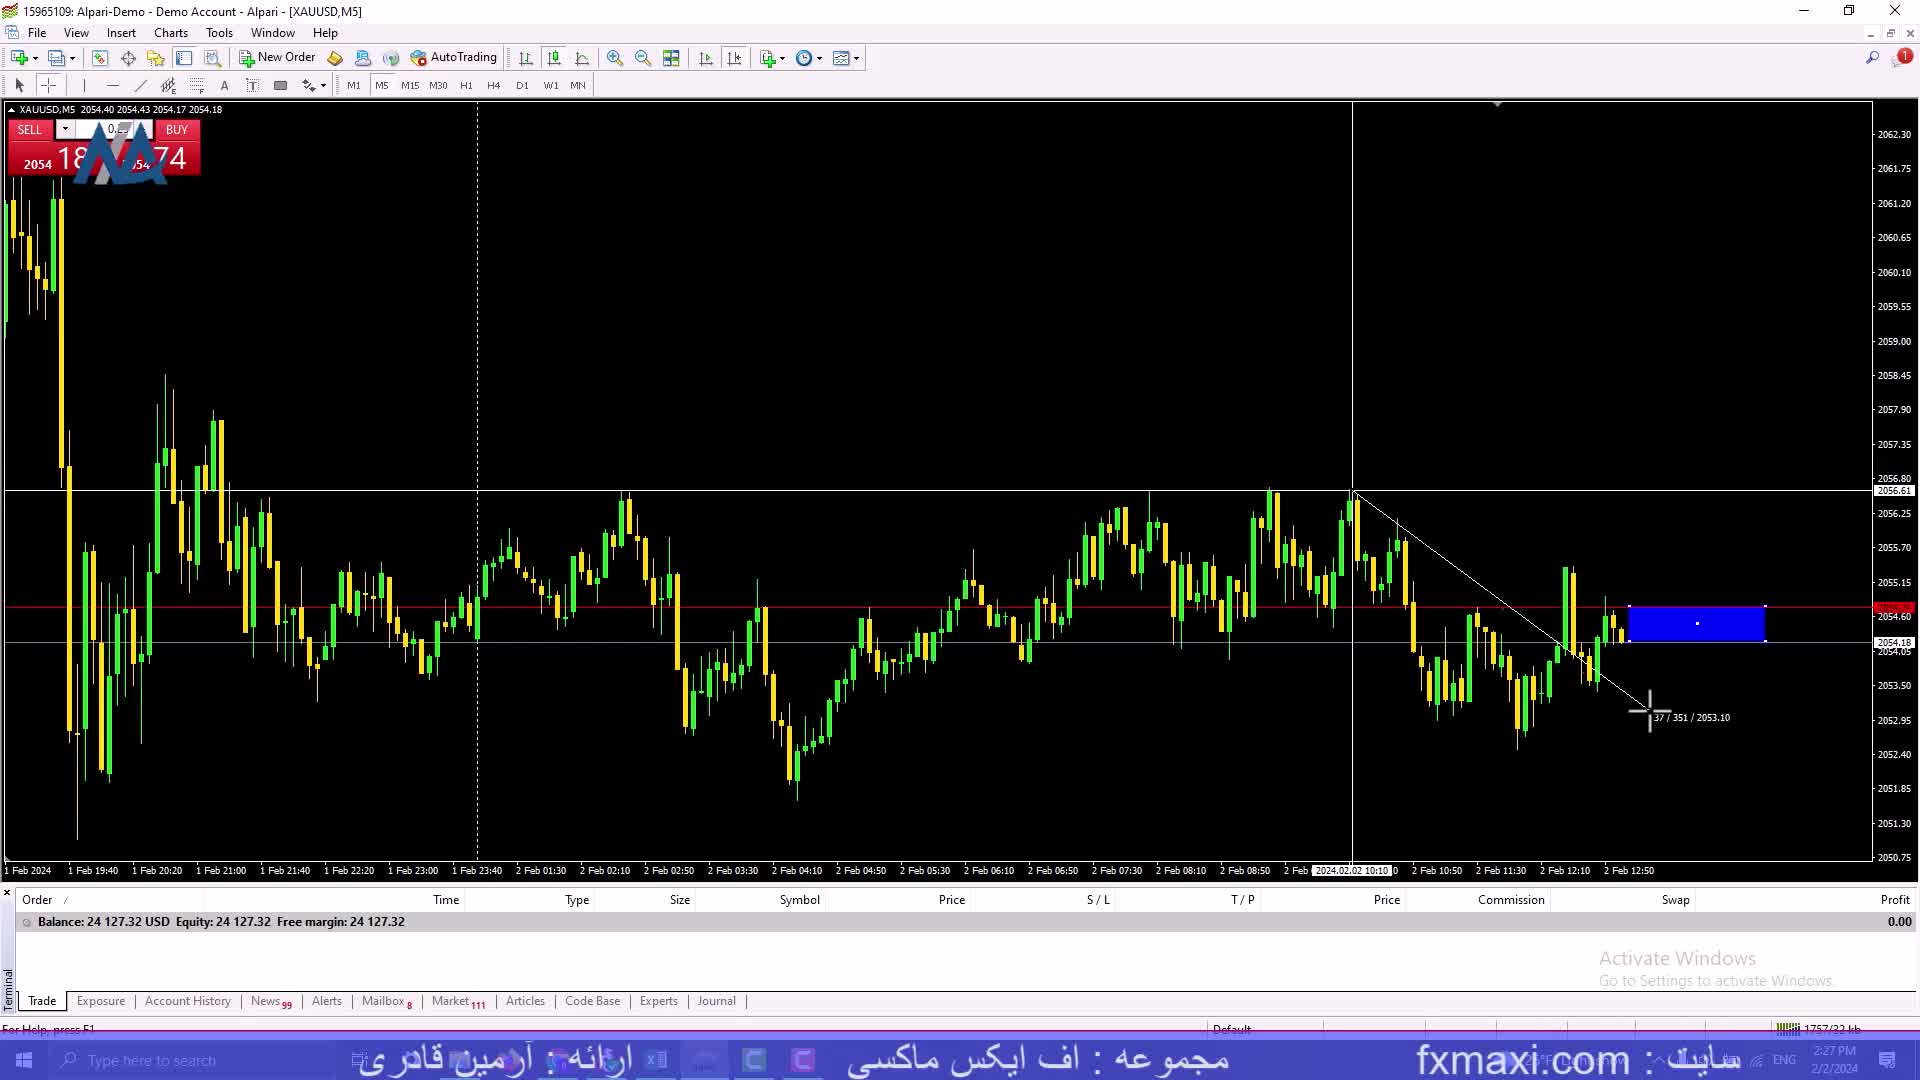Zoom out of the chart
1920x1080 pixels.
coord(643,58)
